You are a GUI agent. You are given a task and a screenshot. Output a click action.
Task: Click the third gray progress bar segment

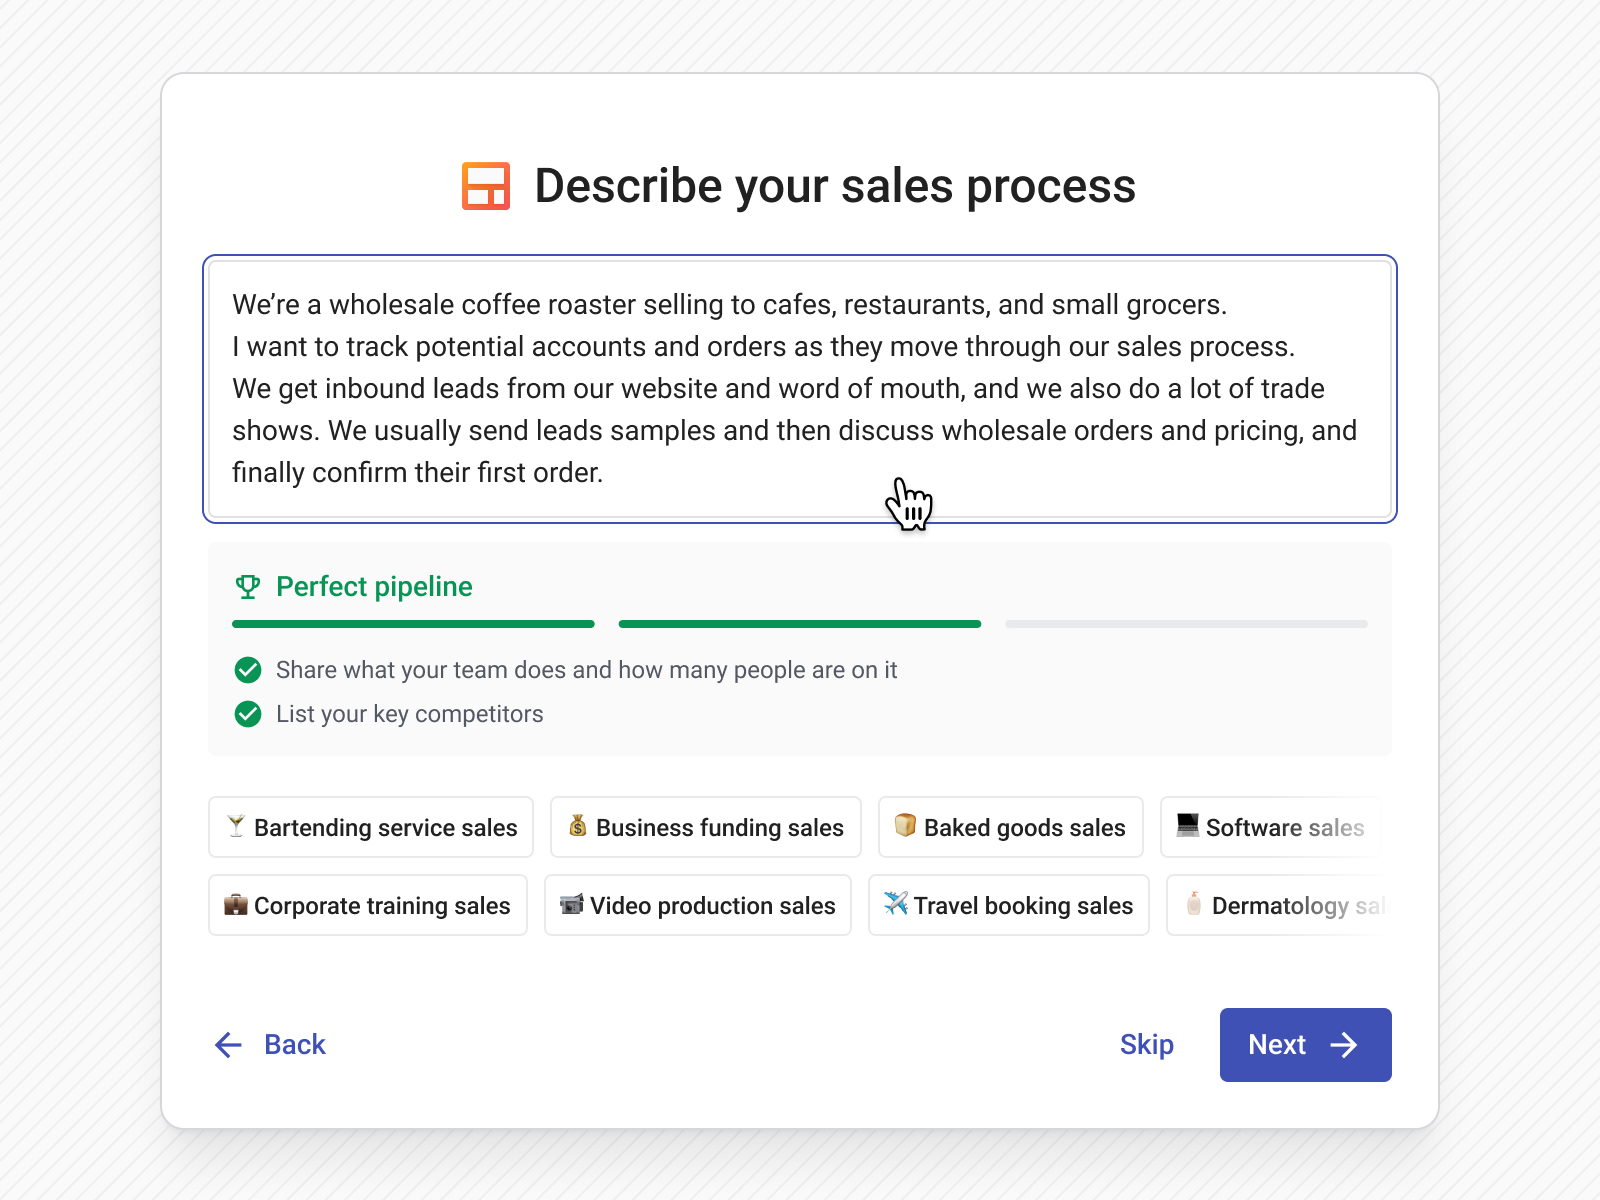(x=1186, y=624)
